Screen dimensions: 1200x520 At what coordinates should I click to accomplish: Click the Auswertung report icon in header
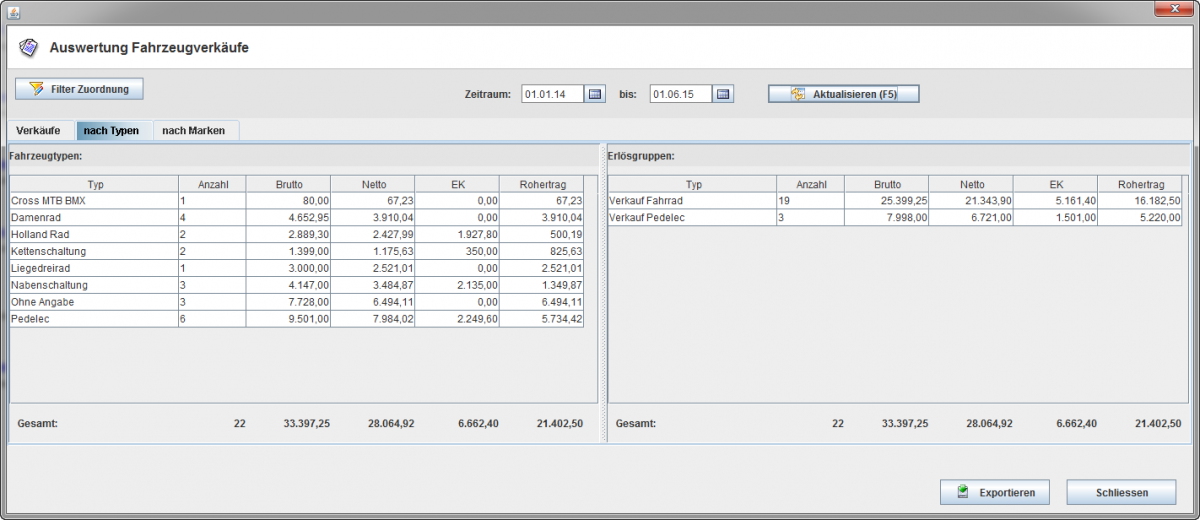[x=29, y=47]
